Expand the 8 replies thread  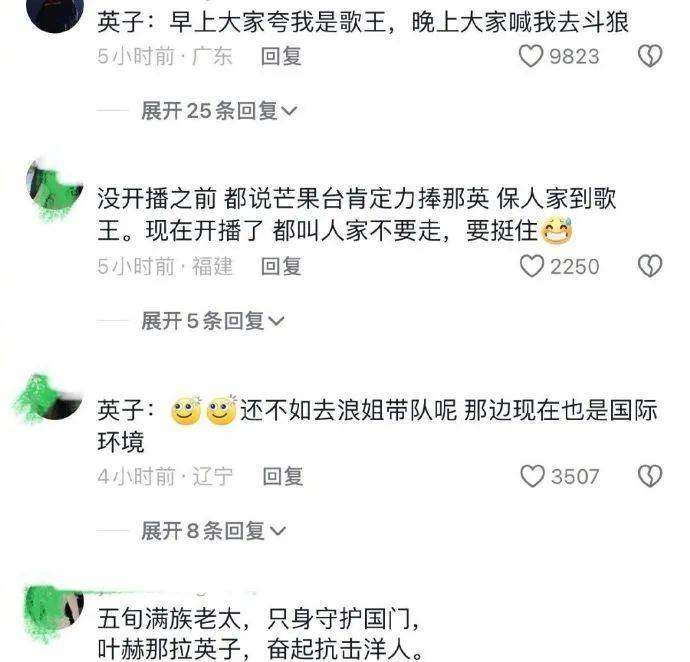(213, 530)
